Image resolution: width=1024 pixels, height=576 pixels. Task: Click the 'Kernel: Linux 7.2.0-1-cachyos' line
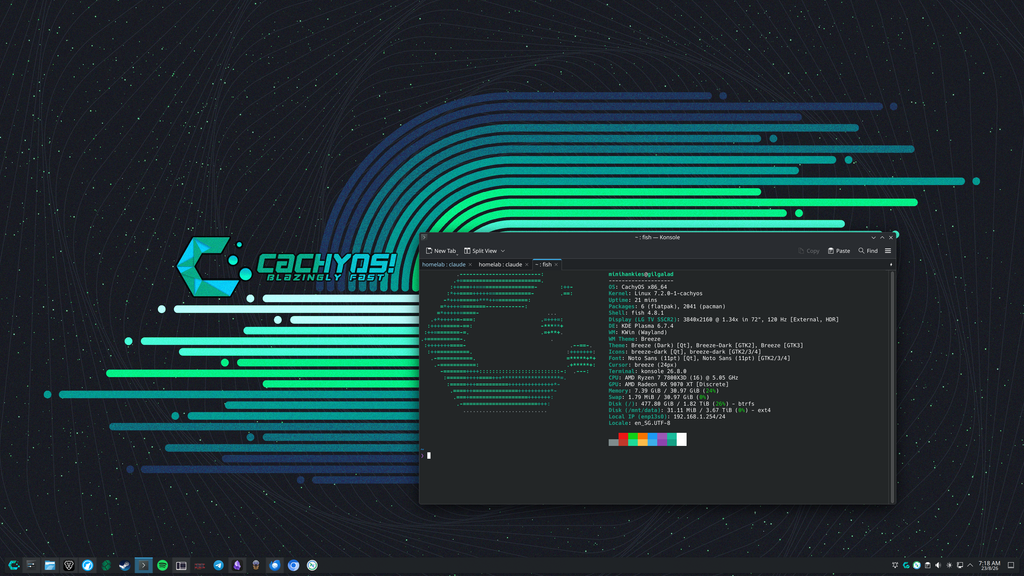[x=656, y=294]
